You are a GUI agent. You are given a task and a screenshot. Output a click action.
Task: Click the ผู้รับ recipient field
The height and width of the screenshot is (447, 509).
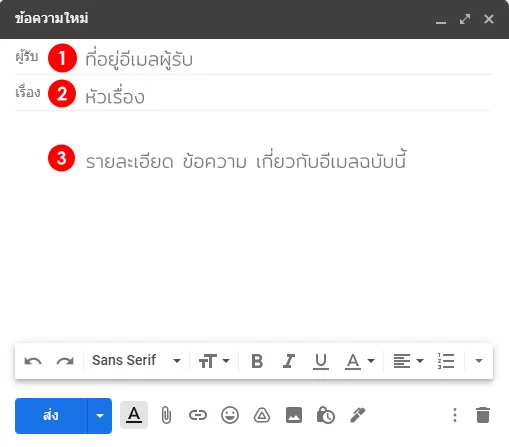[x=254, y=57]
